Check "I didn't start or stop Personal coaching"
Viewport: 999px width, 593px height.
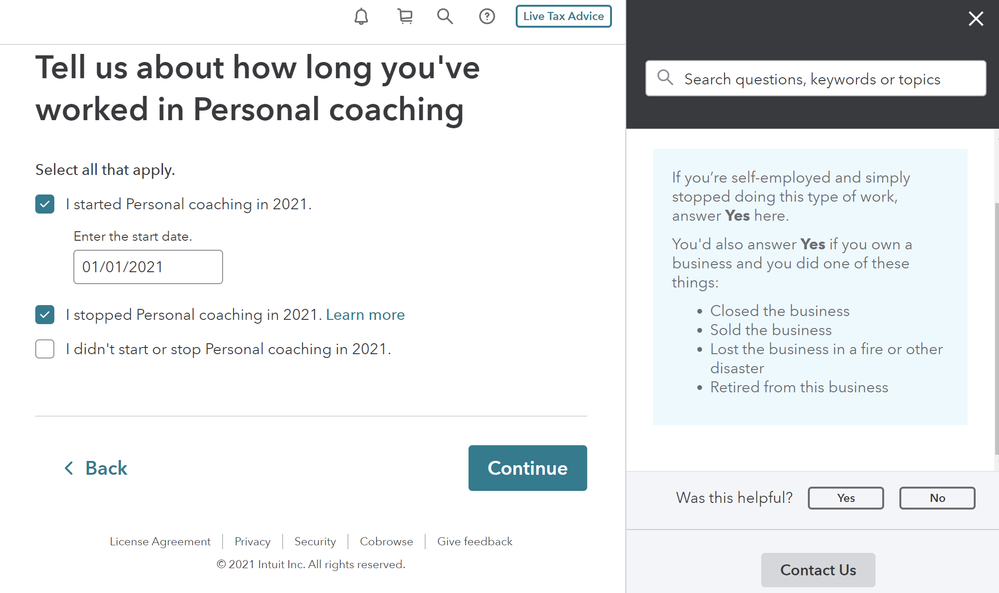(45, 349)
